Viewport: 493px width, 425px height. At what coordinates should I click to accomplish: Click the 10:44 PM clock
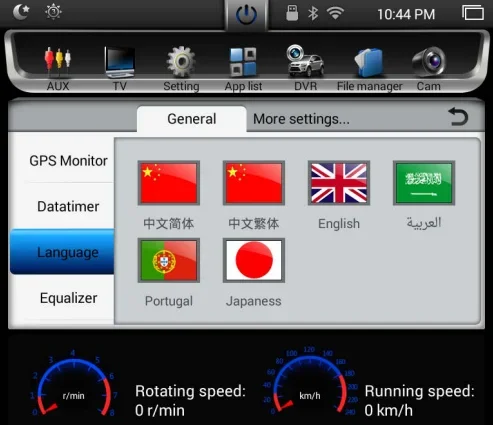point(406,14)
